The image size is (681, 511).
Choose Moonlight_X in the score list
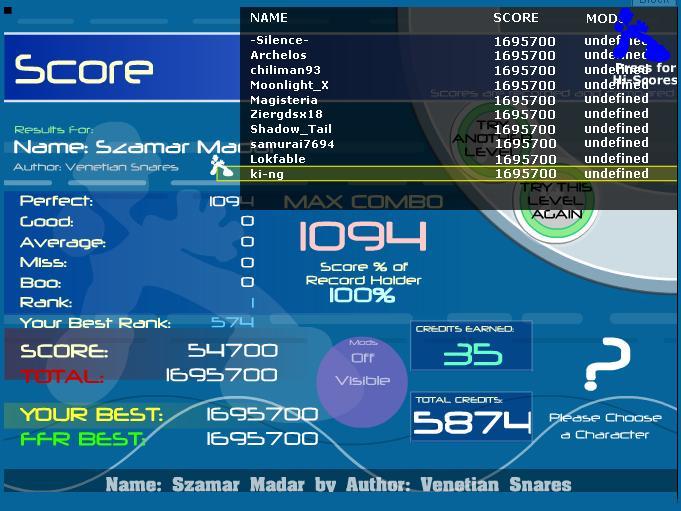click(289, 85)
